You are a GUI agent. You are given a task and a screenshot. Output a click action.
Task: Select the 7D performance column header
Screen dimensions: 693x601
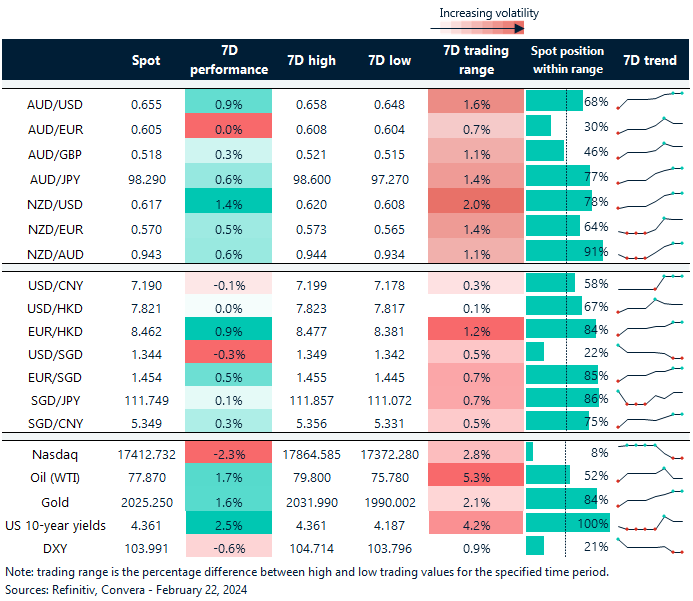230,60
